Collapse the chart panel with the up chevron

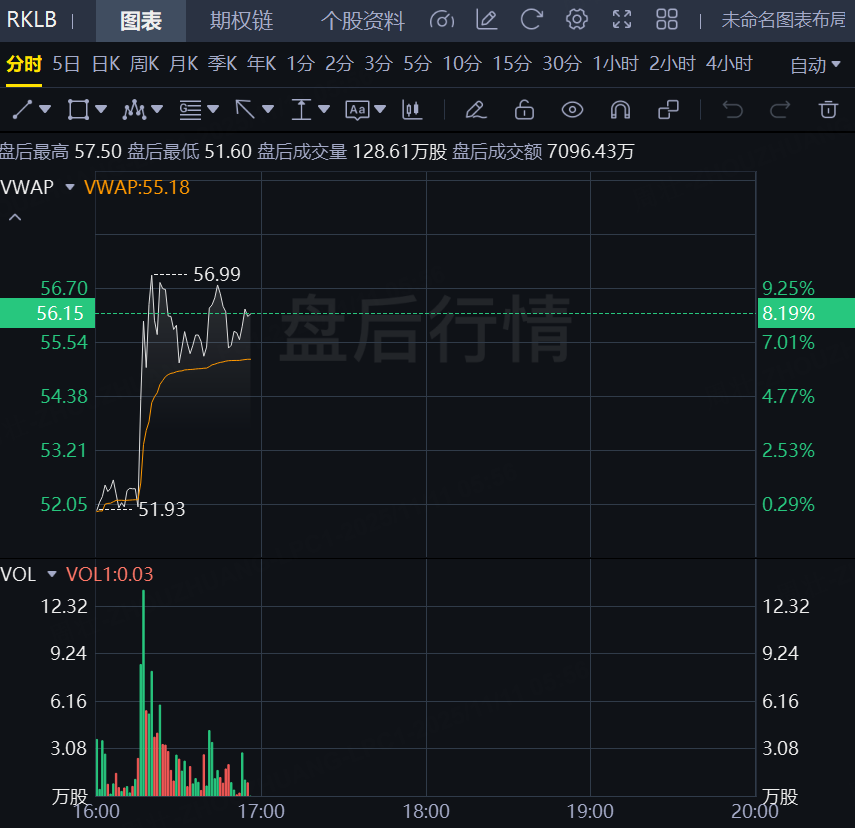pos(15,217)
